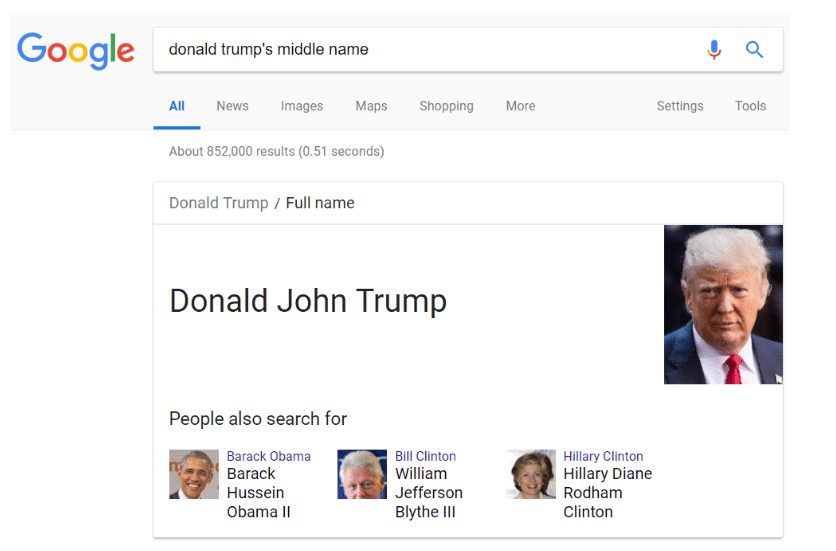Click the Donald Trump breadcrumb link

219,203
